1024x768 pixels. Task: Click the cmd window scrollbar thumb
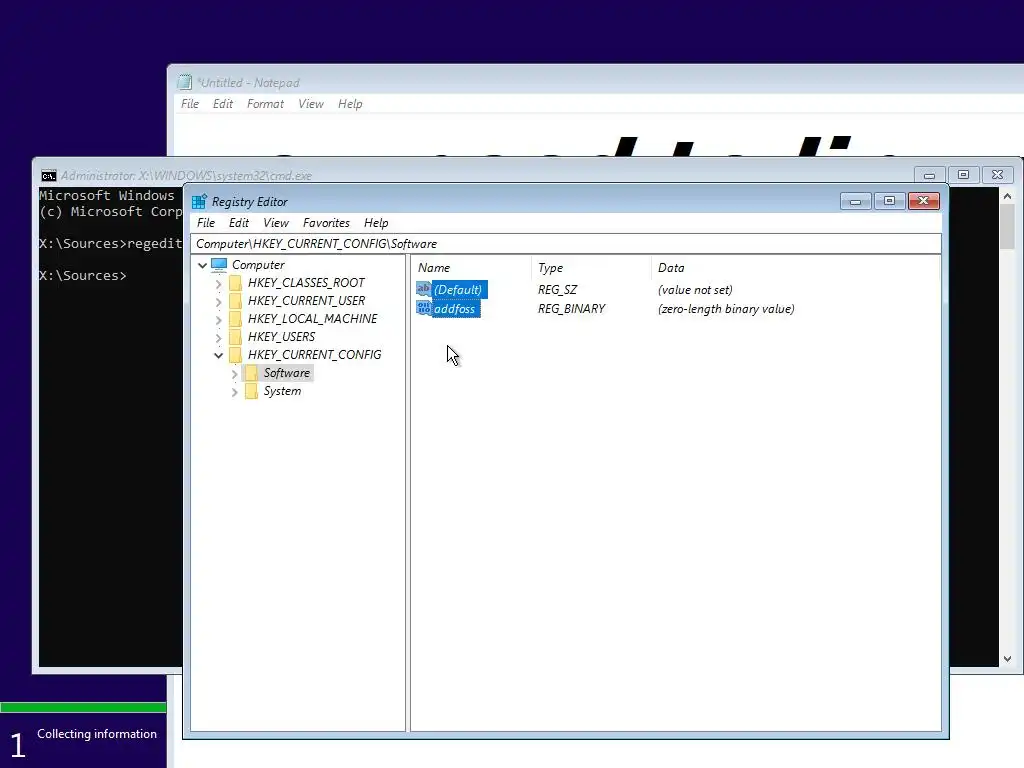(1008, 227)
